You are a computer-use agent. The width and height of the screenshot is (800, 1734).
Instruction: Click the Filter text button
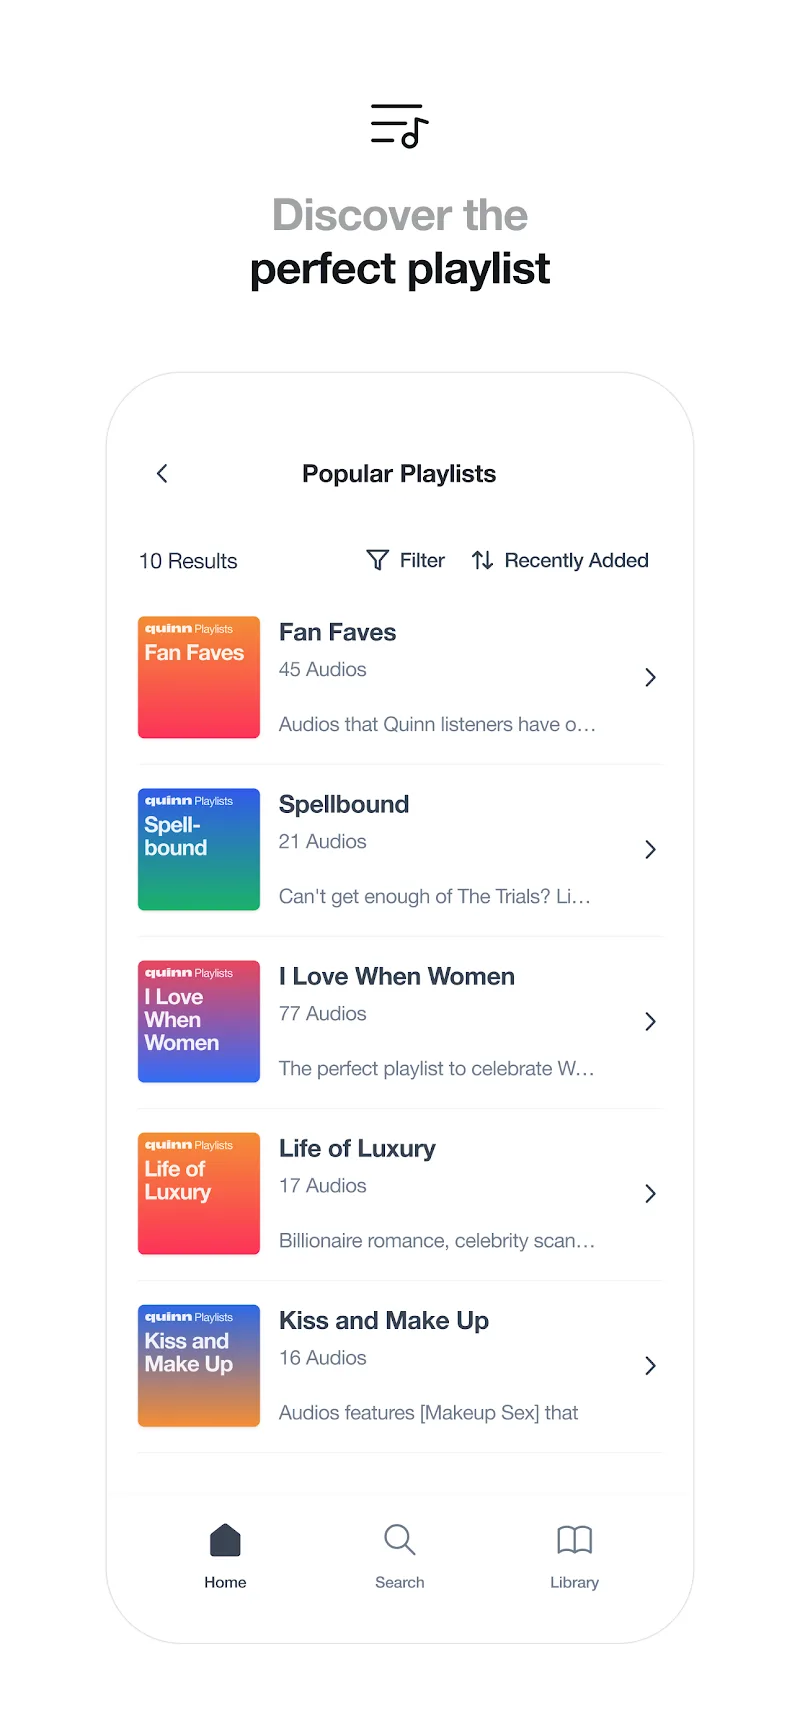pyautogui.click(x=422, y=560)
